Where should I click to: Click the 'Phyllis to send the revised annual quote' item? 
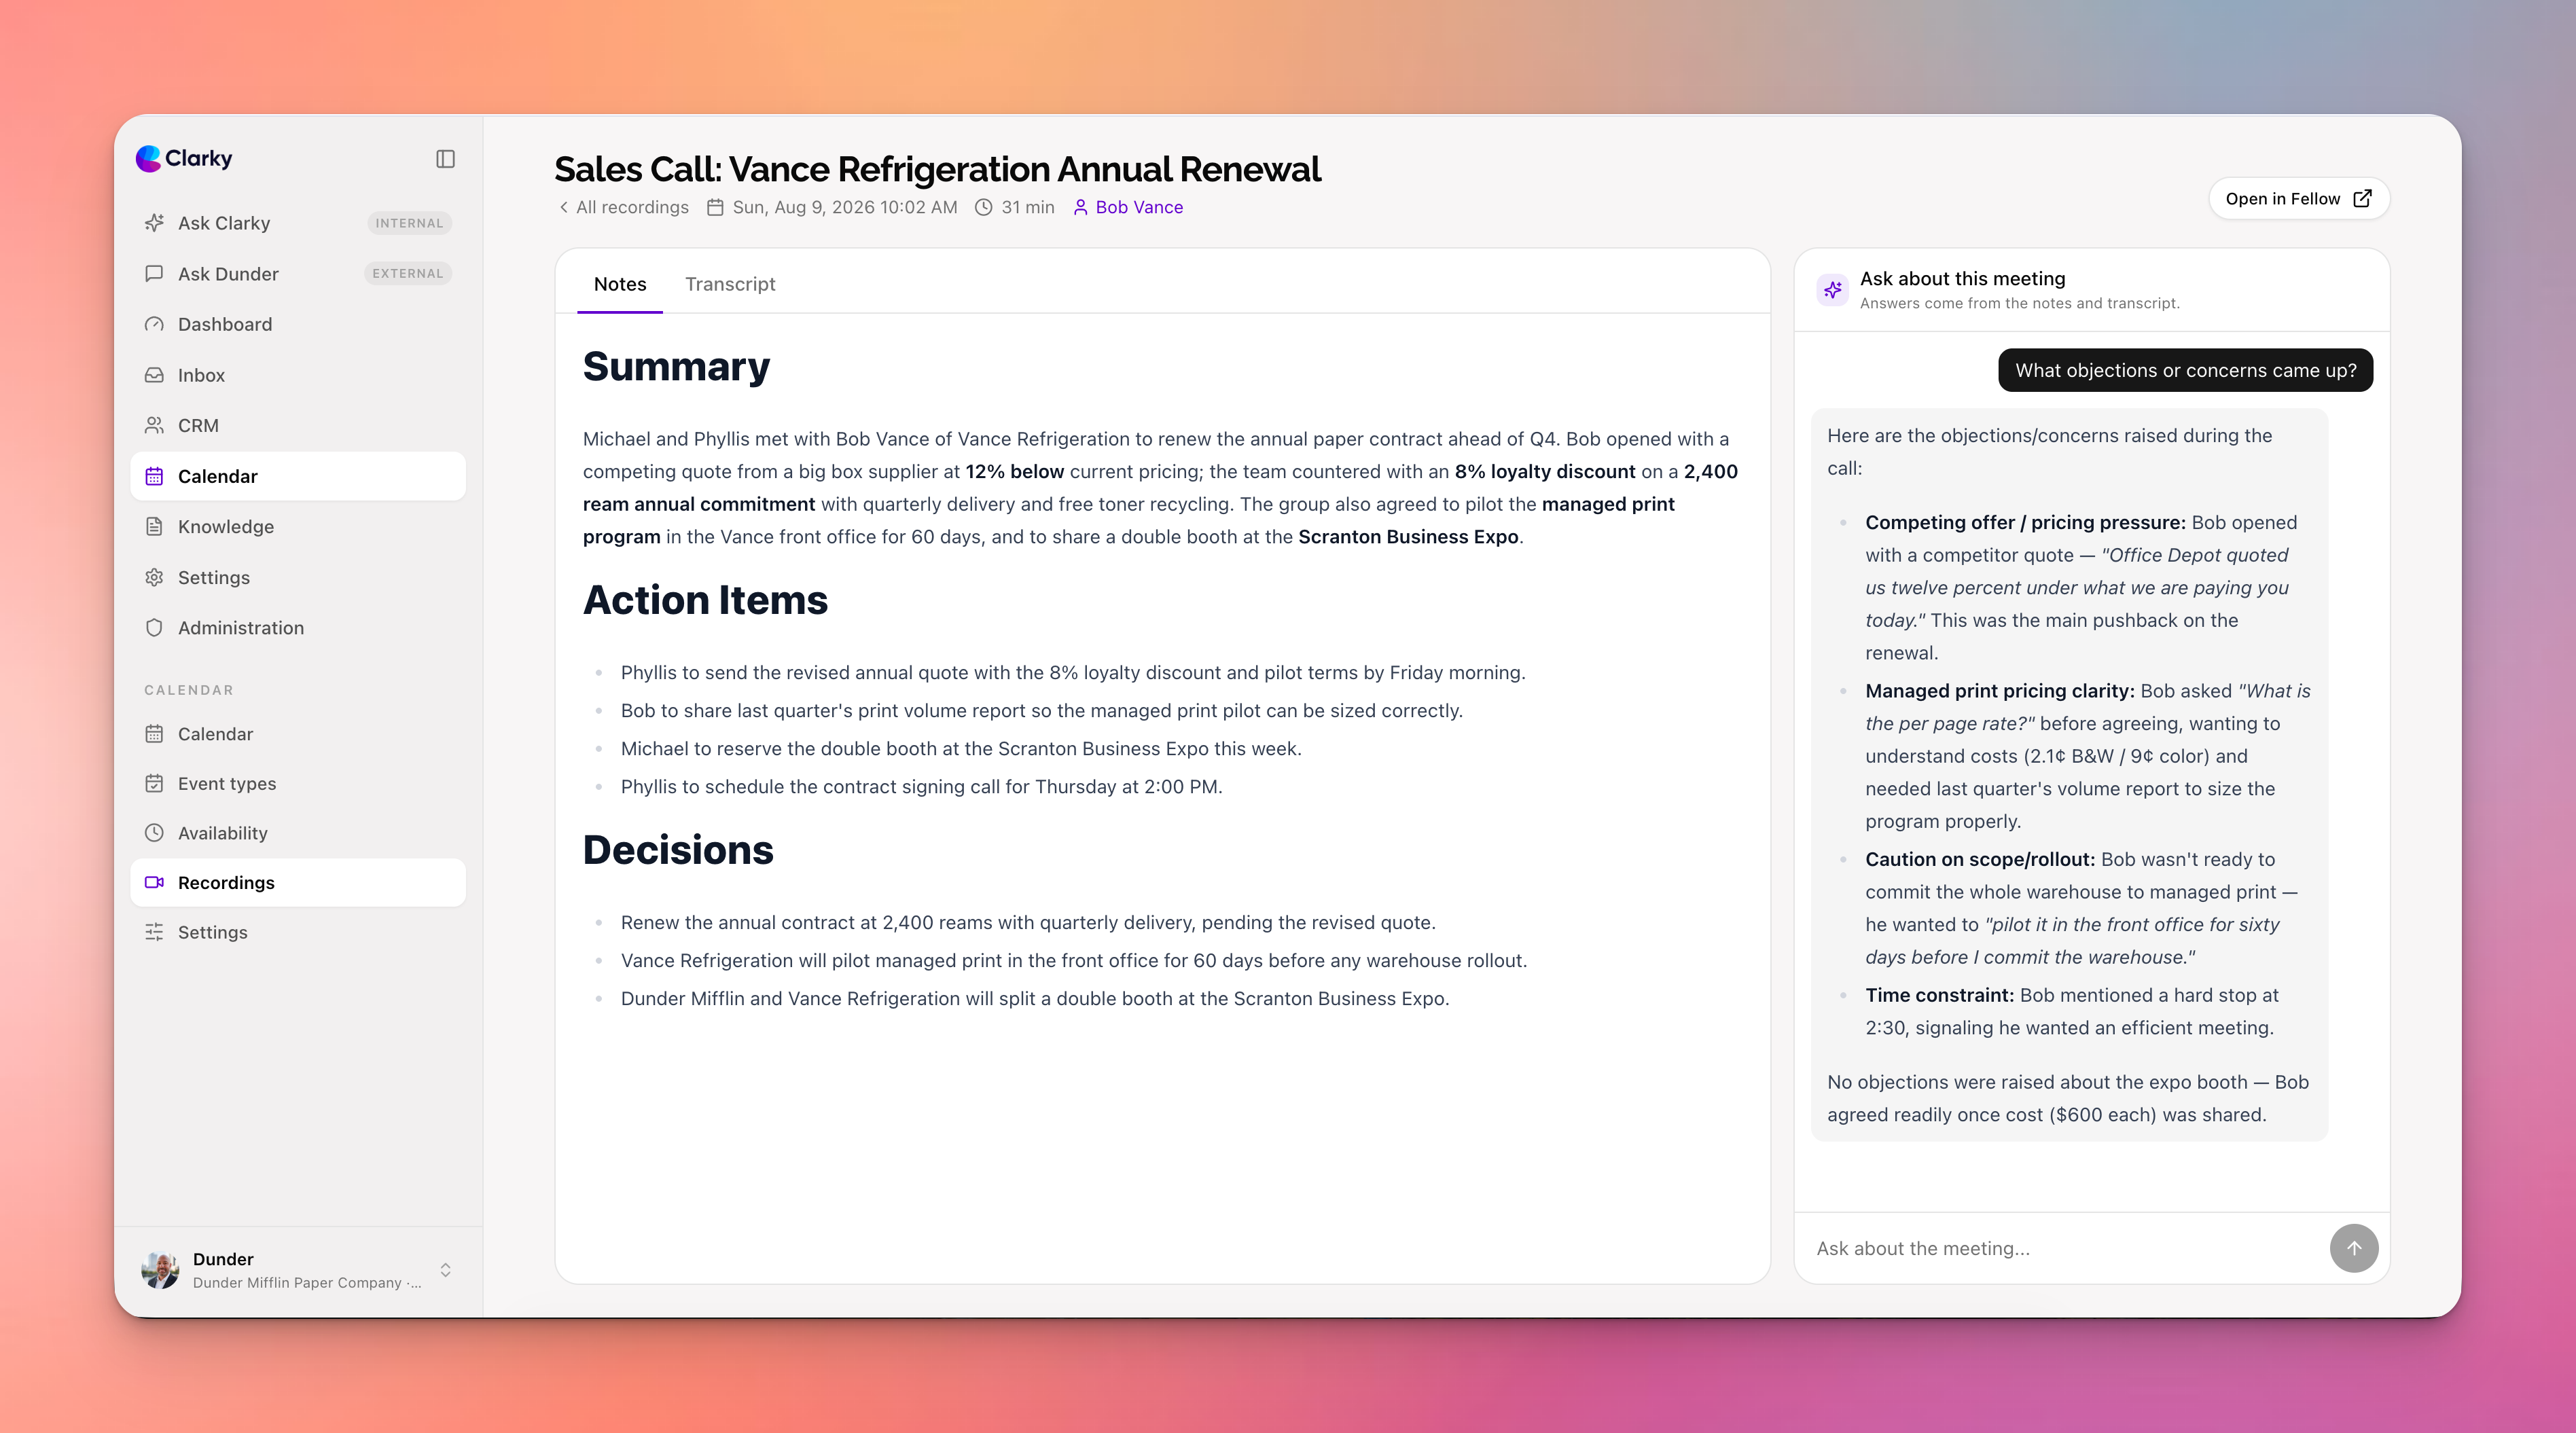tap(1073, 672)
